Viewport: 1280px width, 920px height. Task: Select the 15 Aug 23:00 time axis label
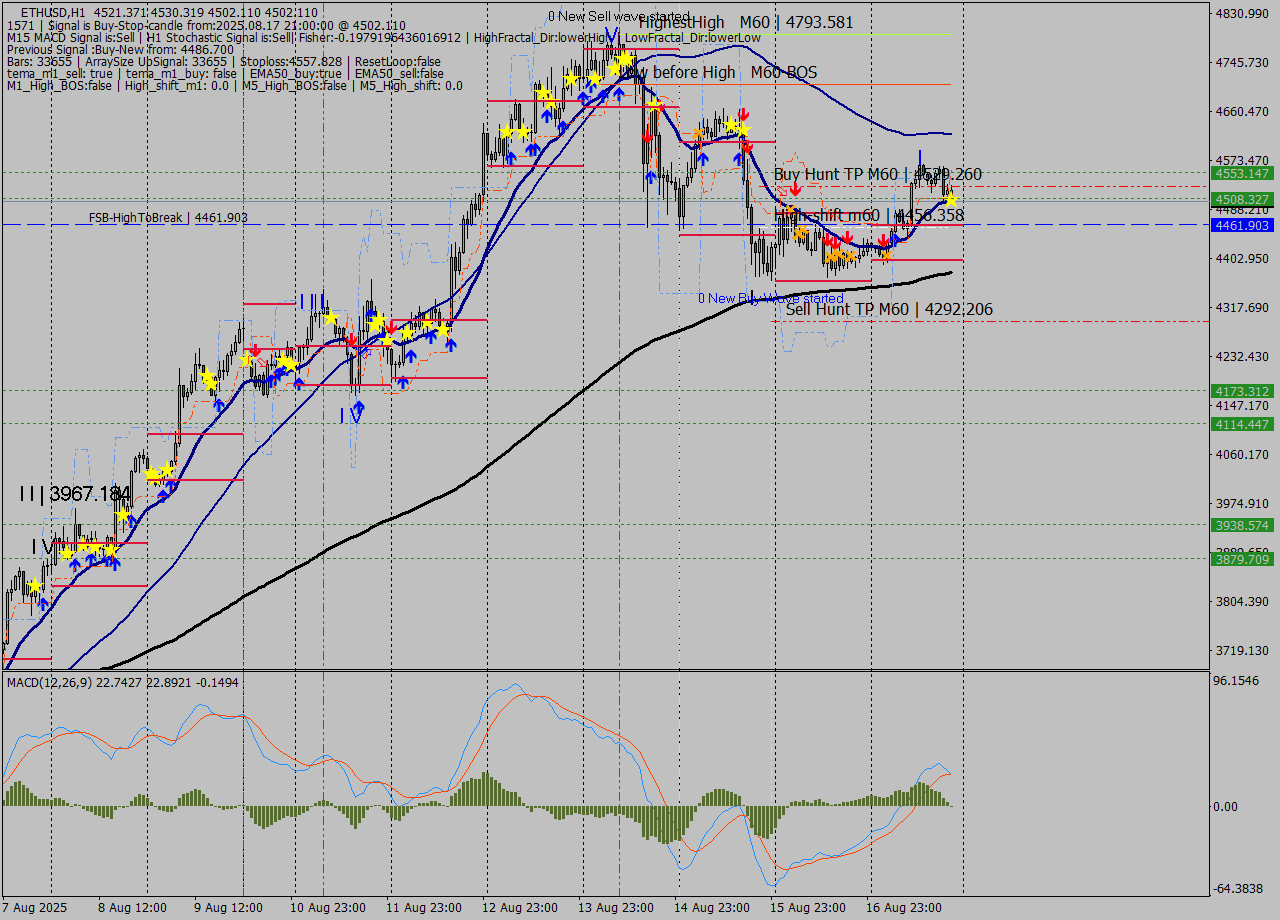[x=808, y=908]
